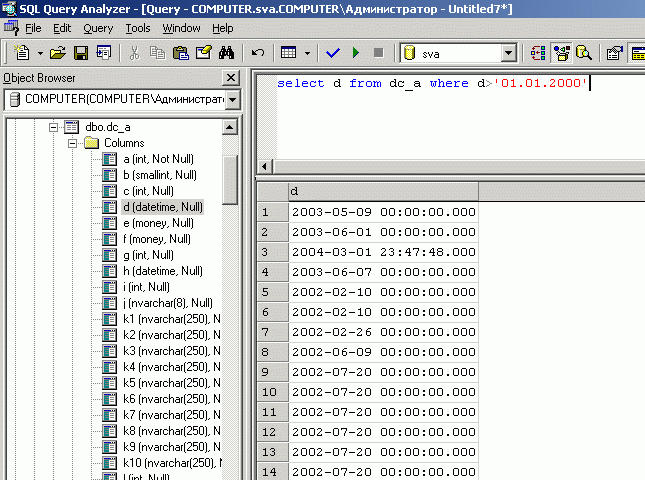Click the Object Browser scroll up arrow

230,127
